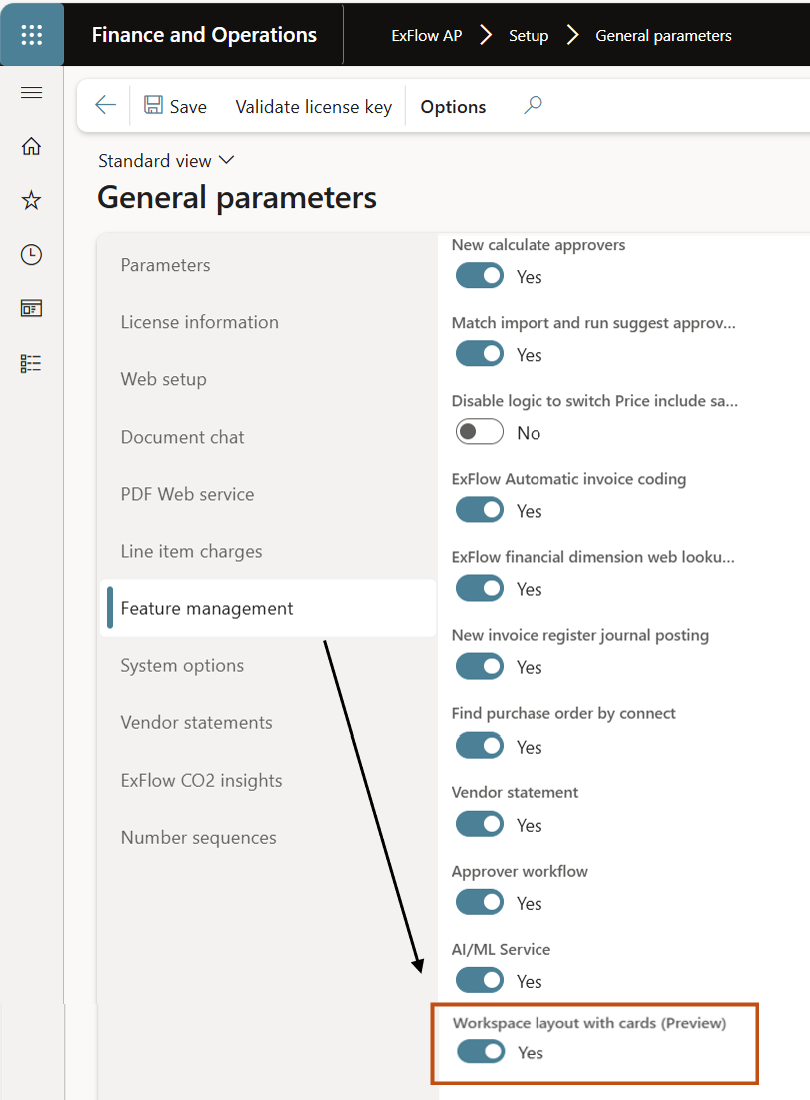
Task: Open Workspaces icon in sidebar
Action: [x=31, y=309]
